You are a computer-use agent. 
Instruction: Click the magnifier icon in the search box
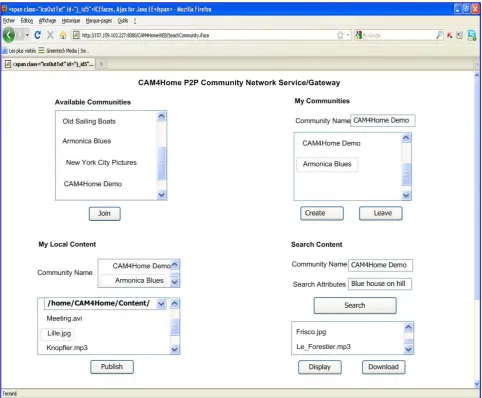click(439, 35)
